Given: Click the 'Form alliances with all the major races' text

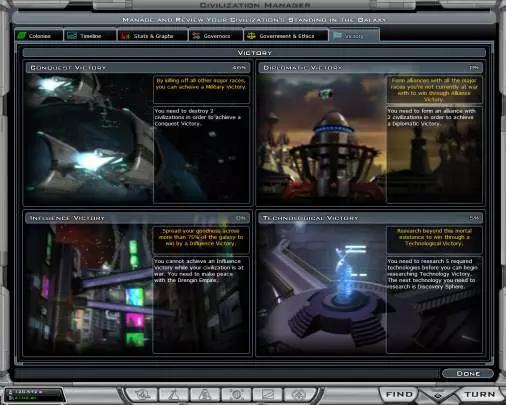Looking at the screenshot, I should pyautogui.click(x=434, y=90).
